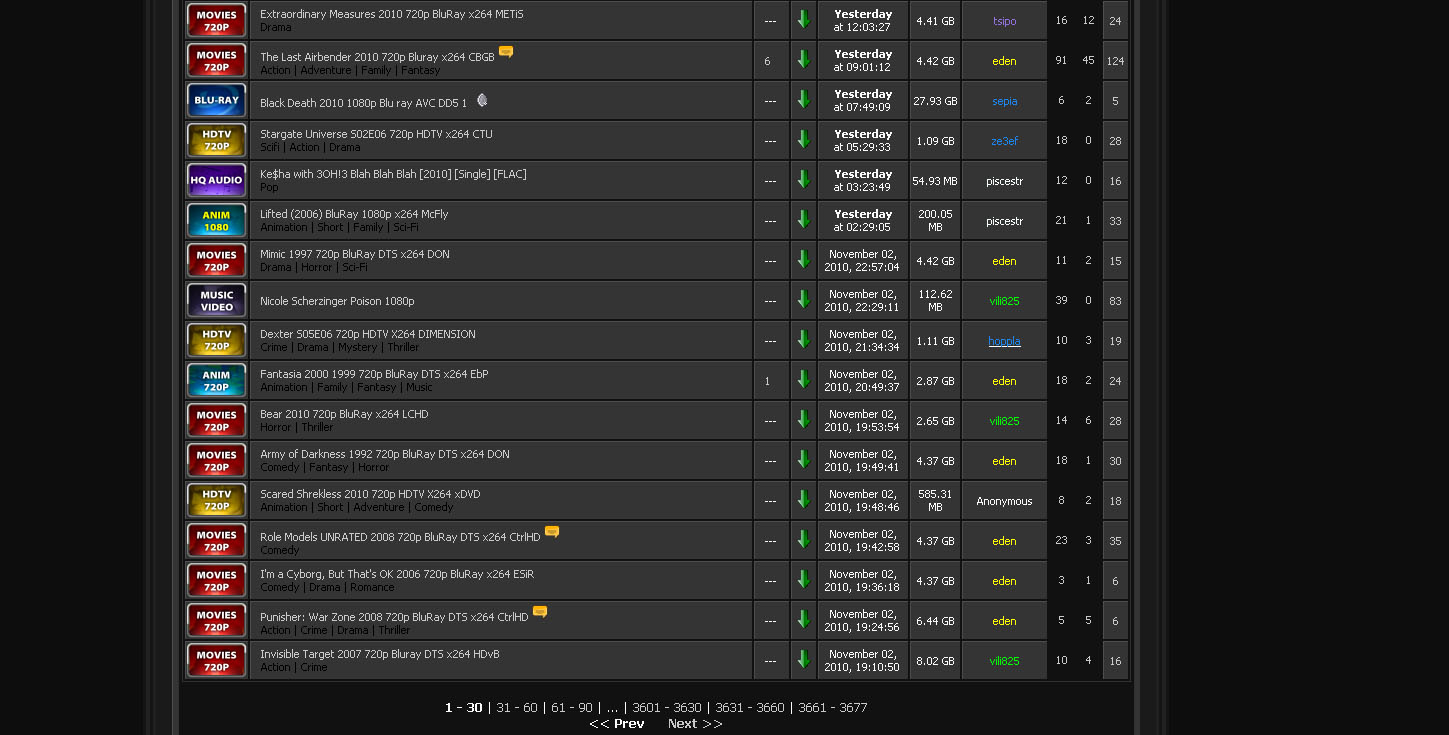Click the Movies 720p icon for Extraordinary Measures

pyautogui.click(x=216, y=20)
